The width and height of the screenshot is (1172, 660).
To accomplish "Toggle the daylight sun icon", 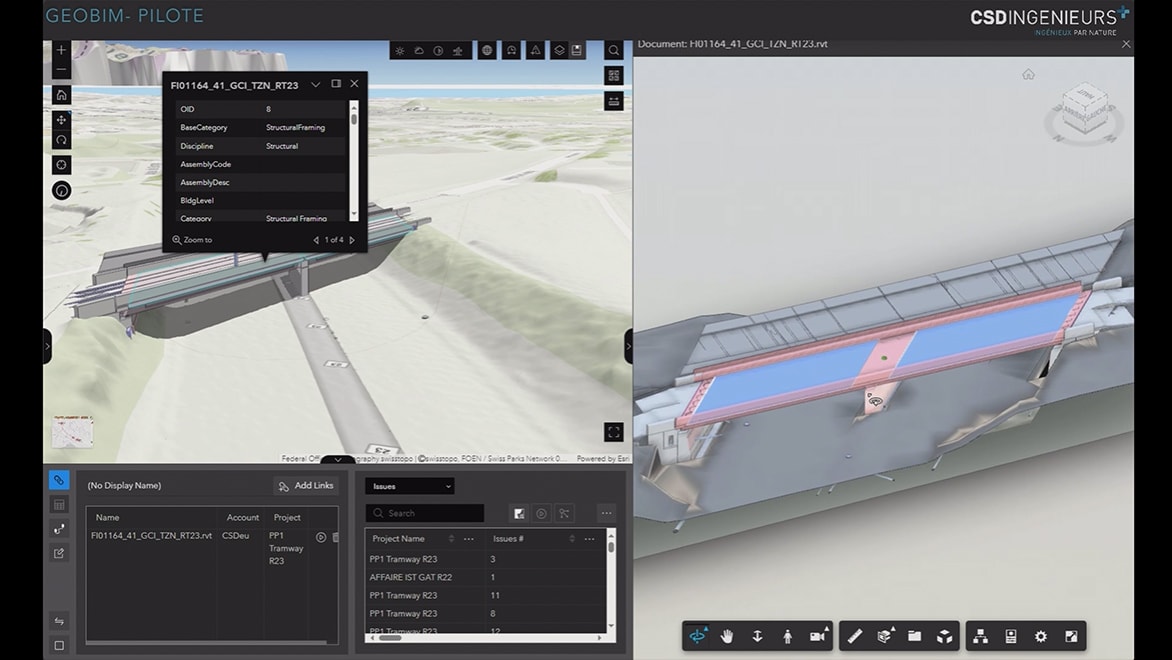I will click(400, 51).
